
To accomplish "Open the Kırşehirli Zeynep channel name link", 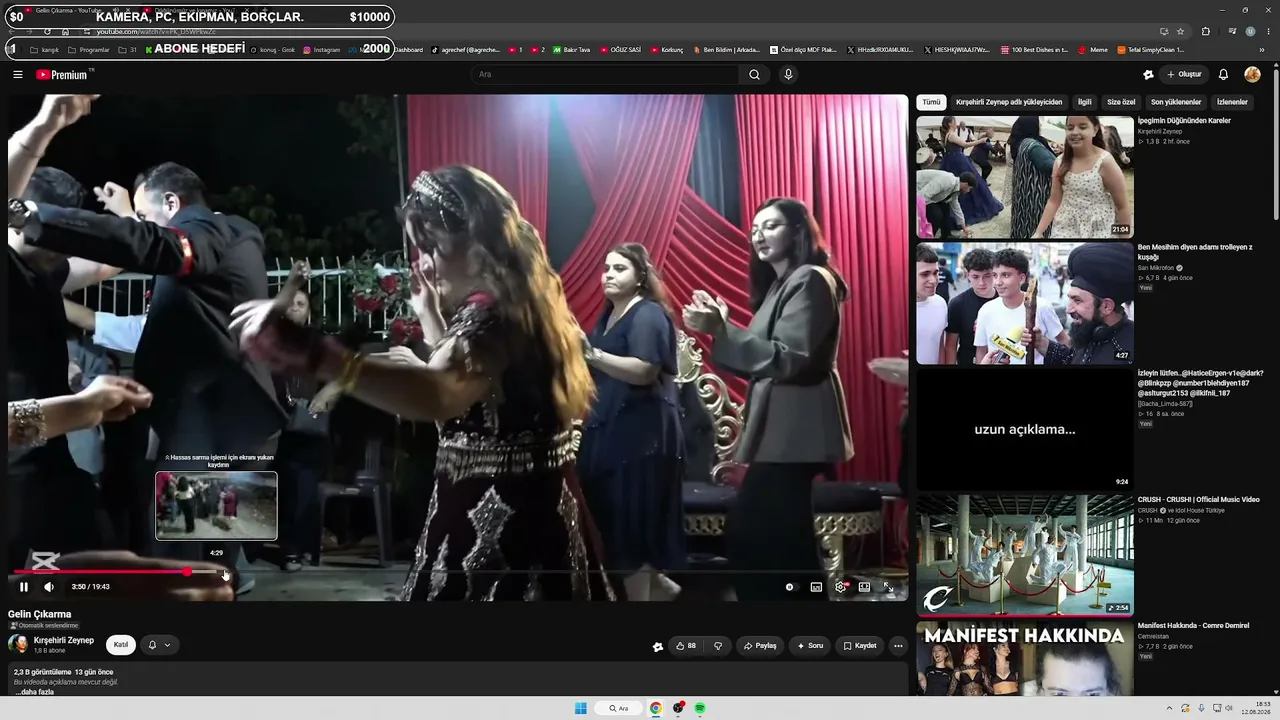I will [64, 640].
